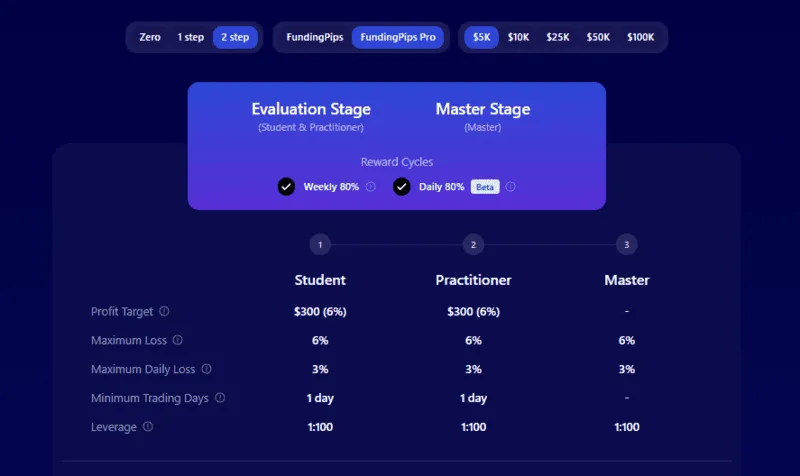This screenshot has width=800, height=476.
Task: Click Practitioner profit target $300 (6%)
Action: [x=473, y=312]
